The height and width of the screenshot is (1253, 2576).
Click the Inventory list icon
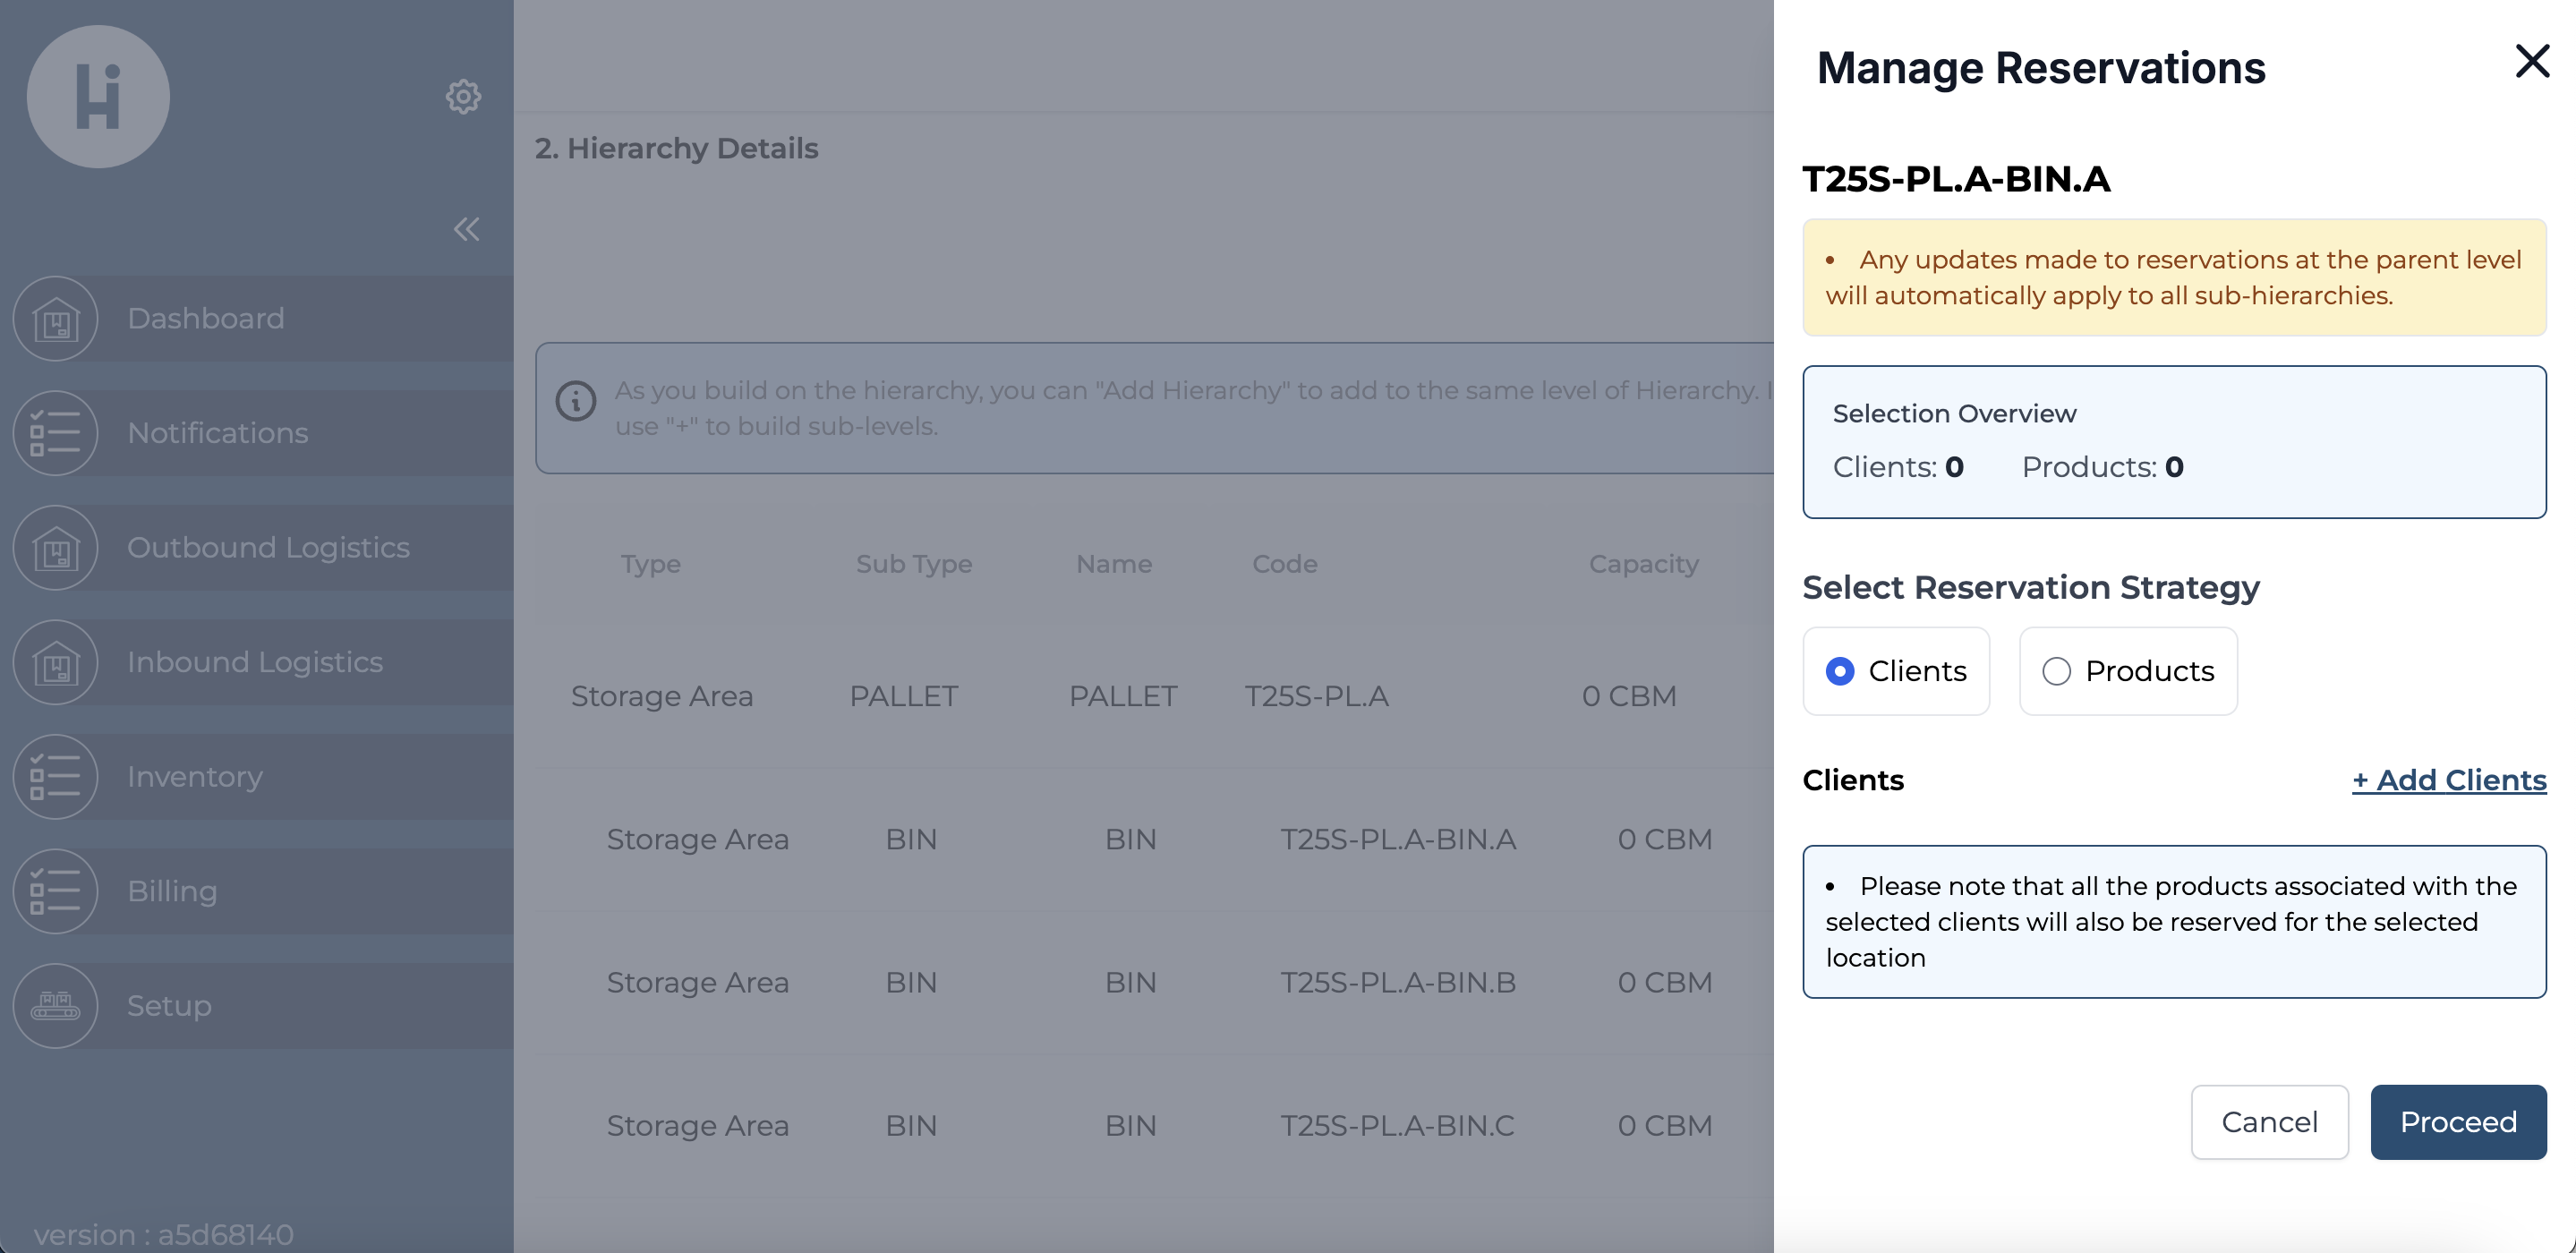click(56, 777)
